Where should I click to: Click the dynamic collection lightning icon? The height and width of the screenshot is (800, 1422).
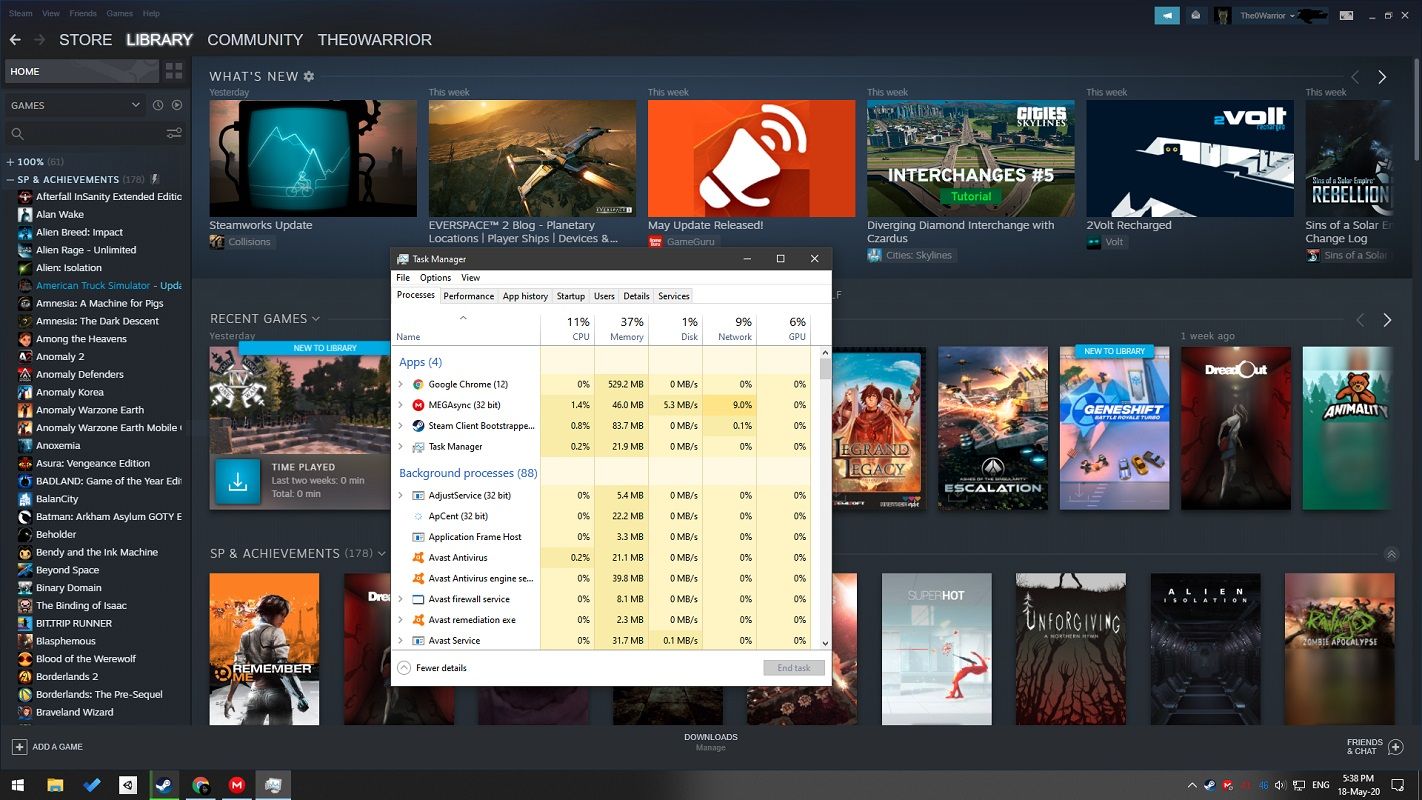pyautogui.click(x=155, y=179)
